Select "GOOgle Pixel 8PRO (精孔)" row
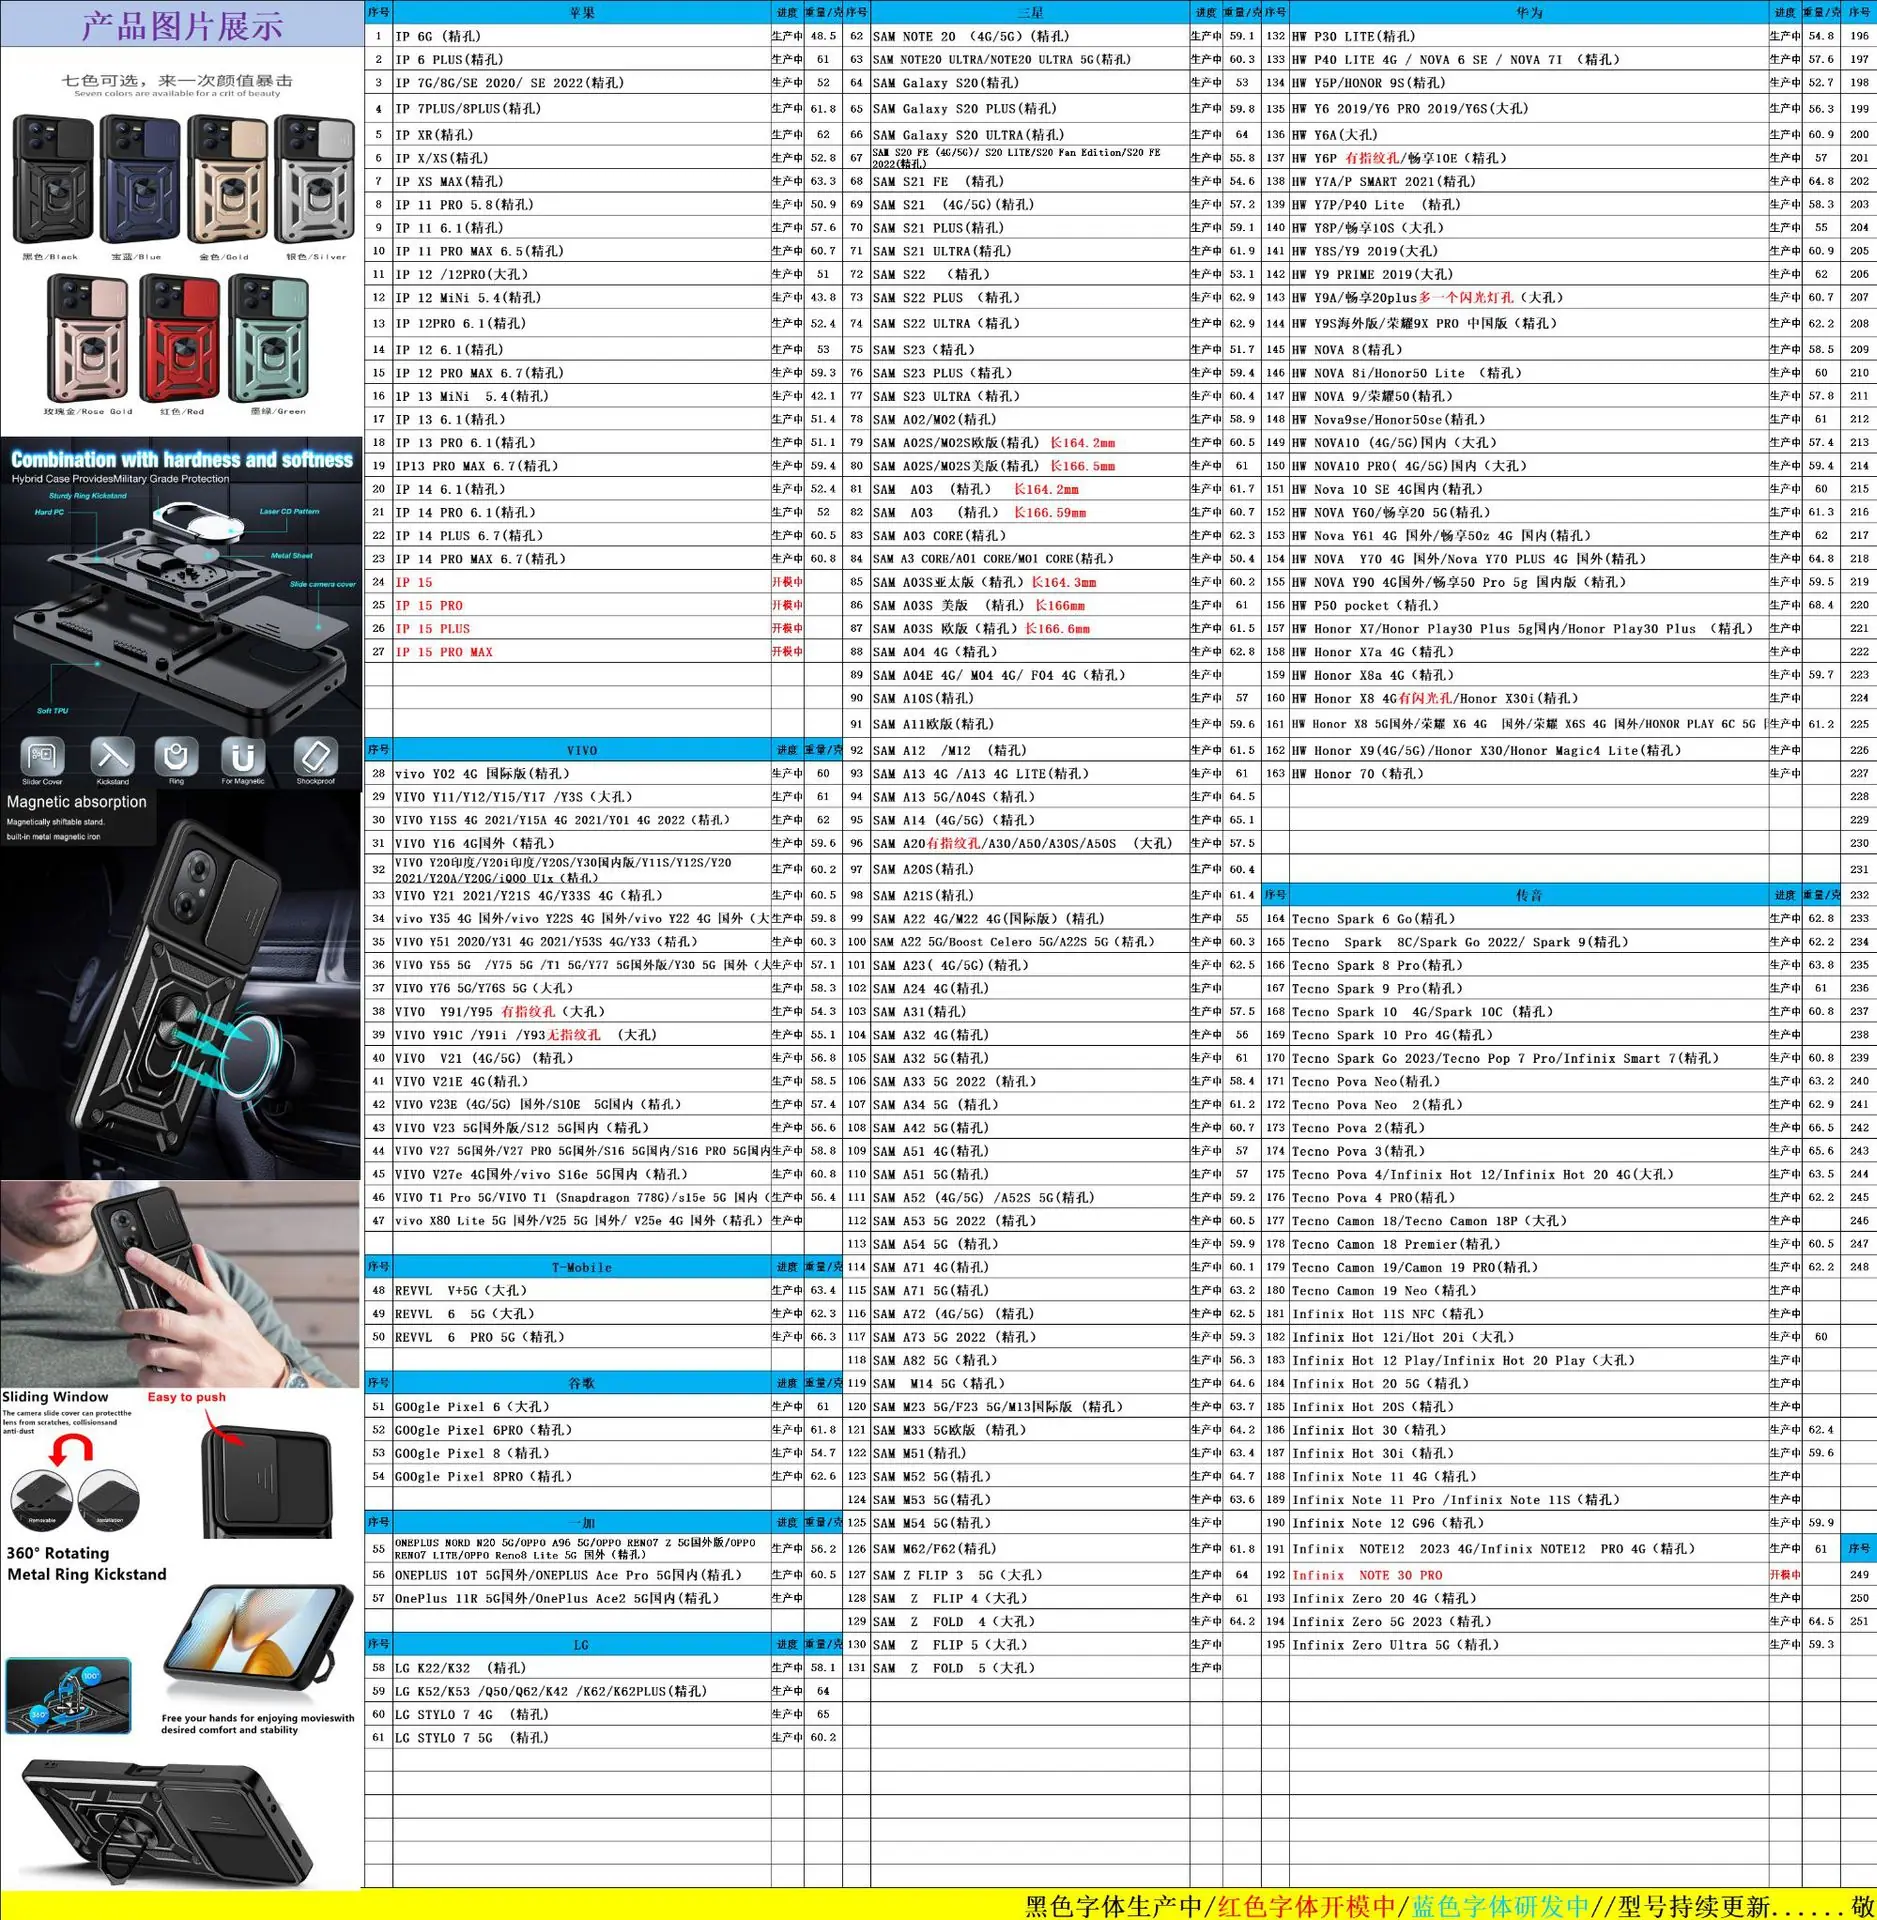This screenshot has width=1877, height=1920. [582, 1476]
